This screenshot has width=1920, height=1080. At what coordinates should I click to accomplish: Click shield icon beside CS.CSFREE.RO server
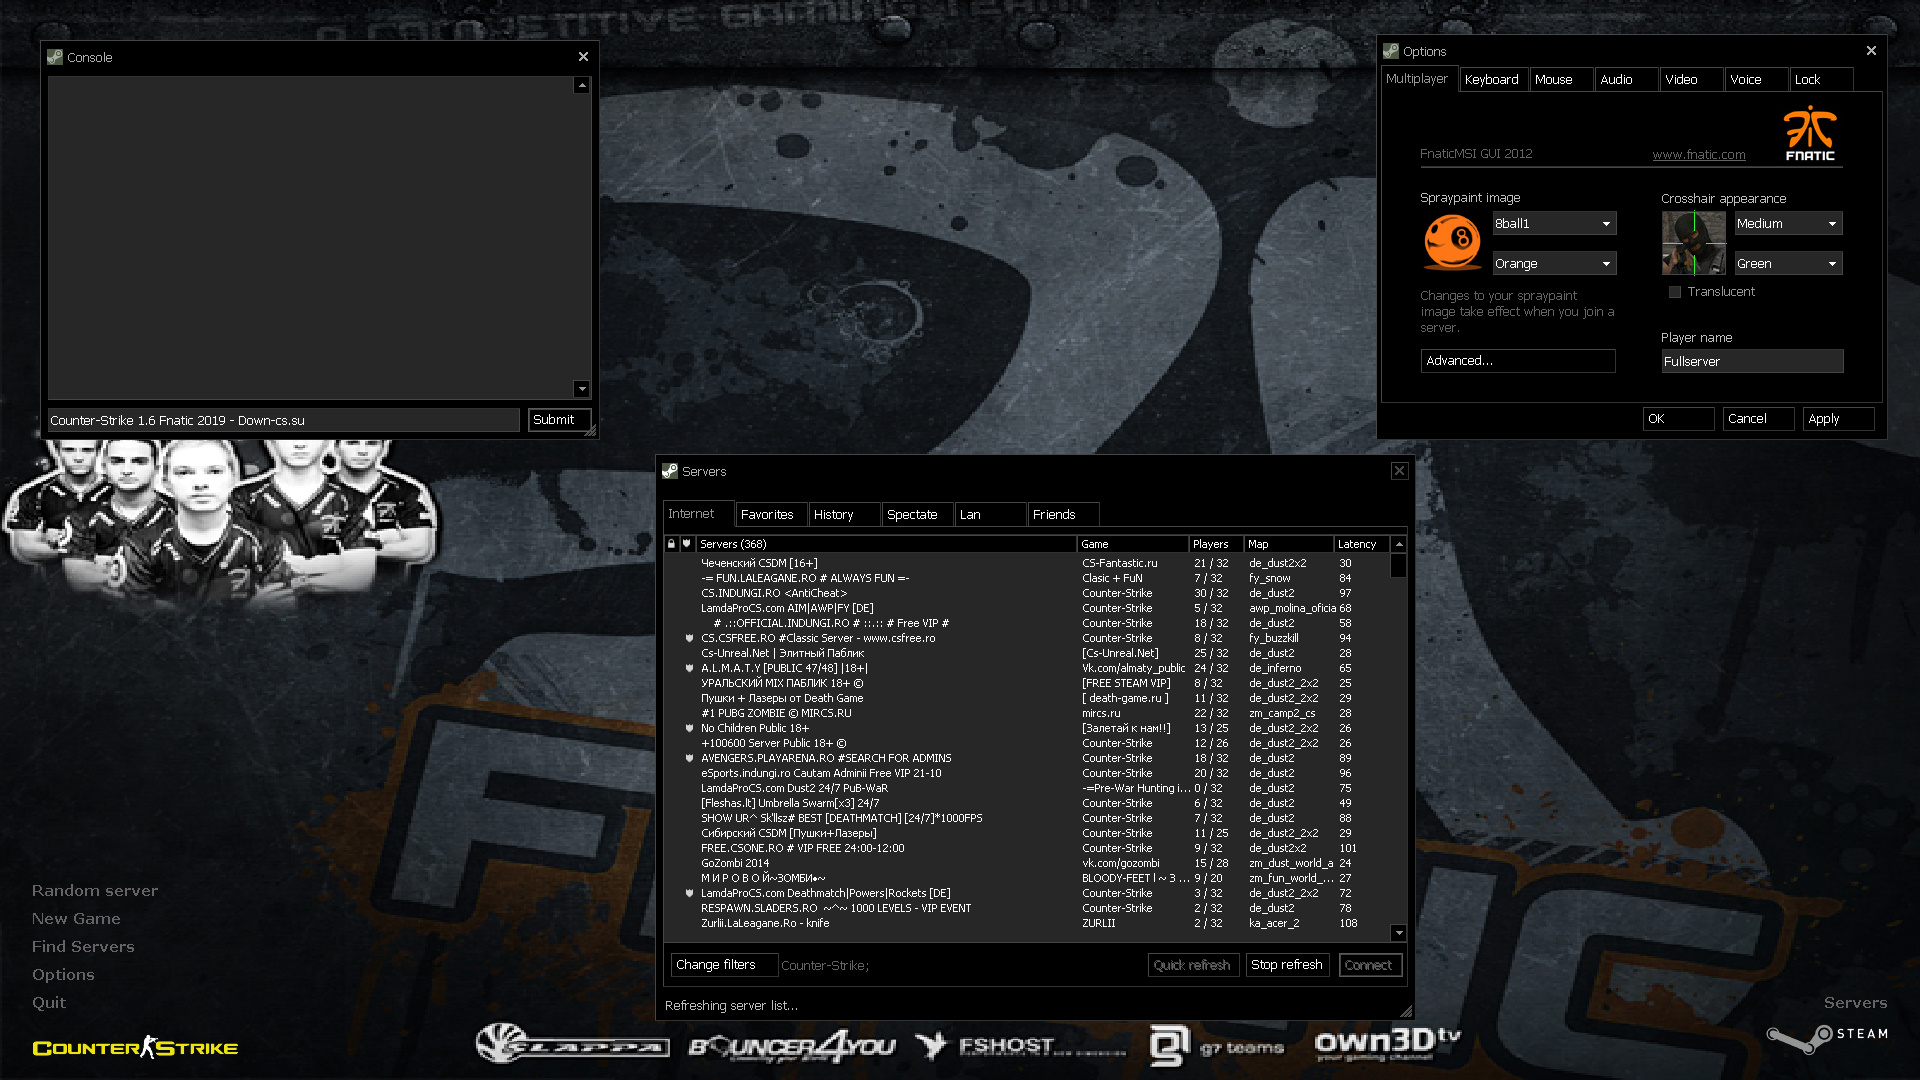(689, 638)
